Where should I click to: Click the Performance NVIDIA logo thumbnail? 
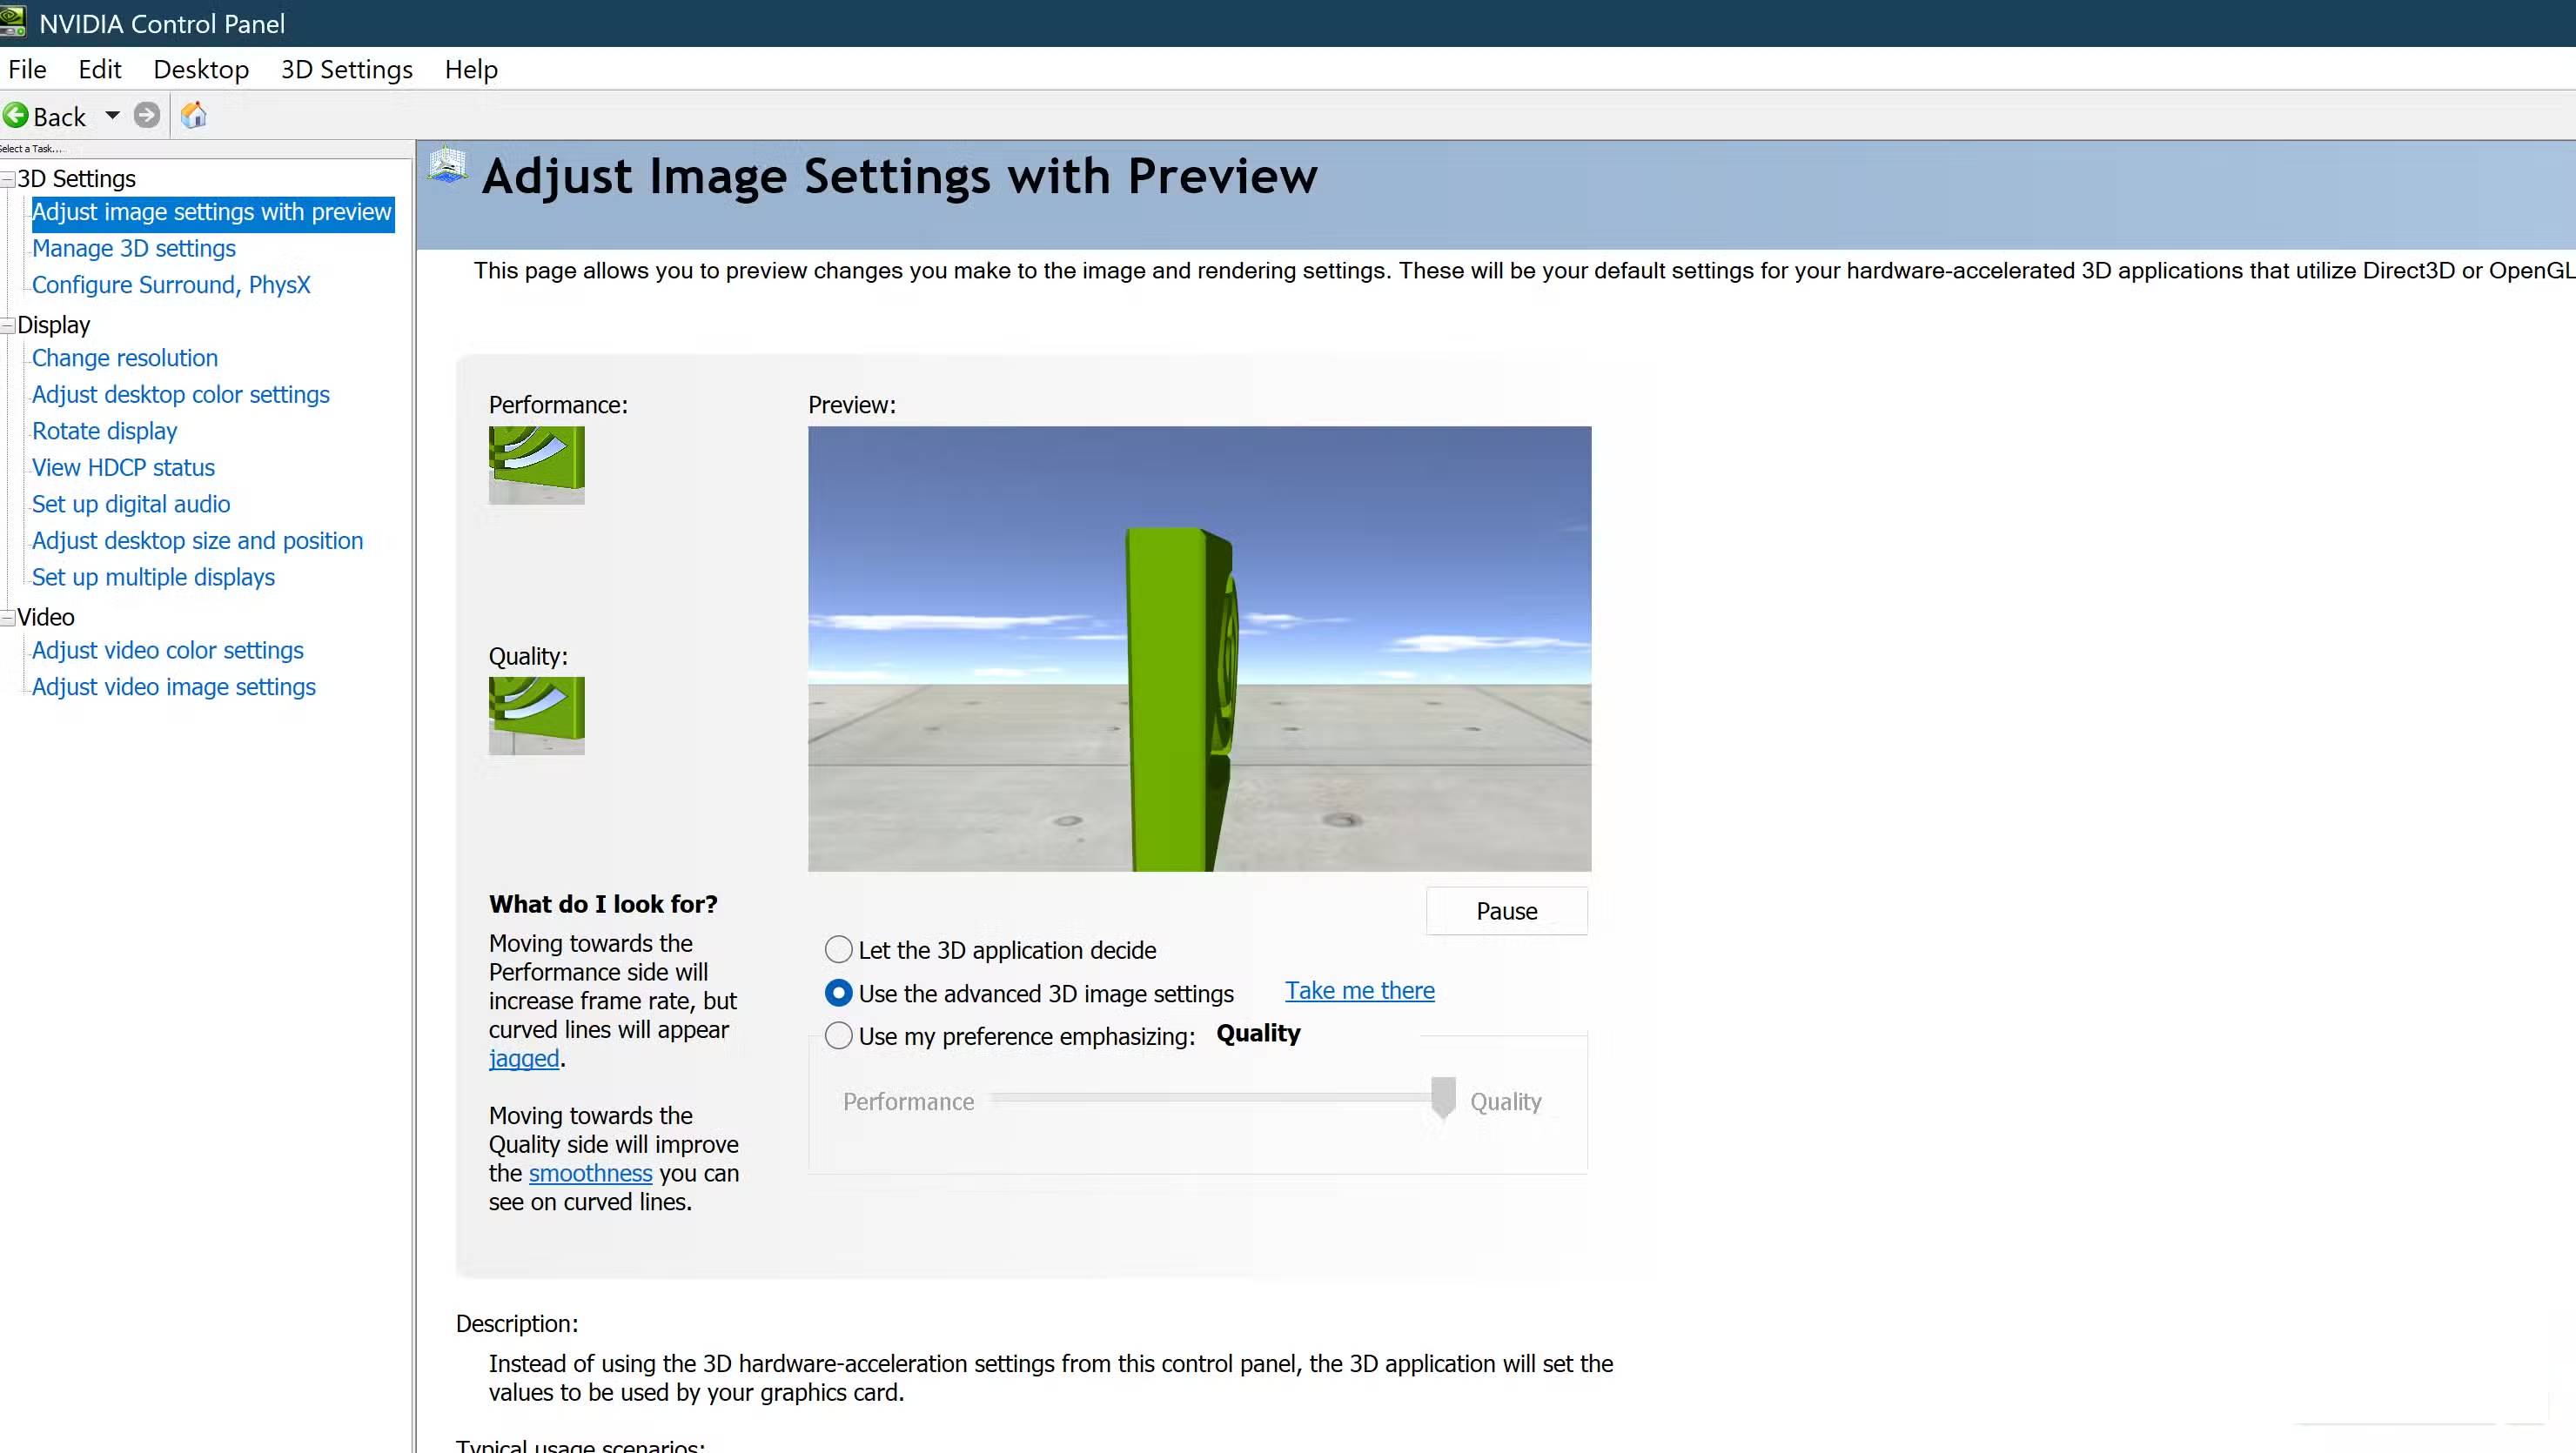coord(536,465)
